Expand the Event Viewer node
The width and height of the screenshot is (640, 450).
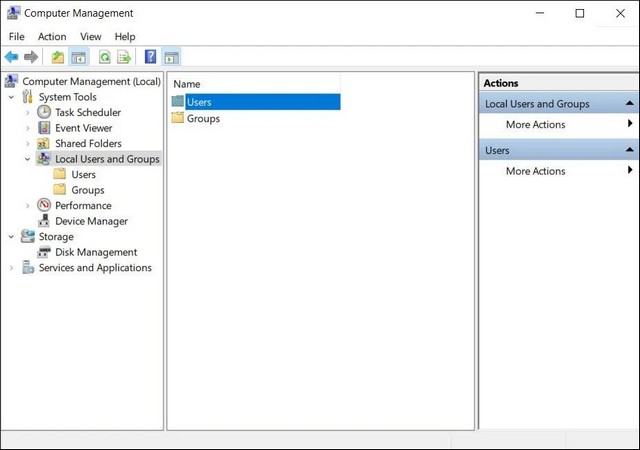[x=28, y=128]
